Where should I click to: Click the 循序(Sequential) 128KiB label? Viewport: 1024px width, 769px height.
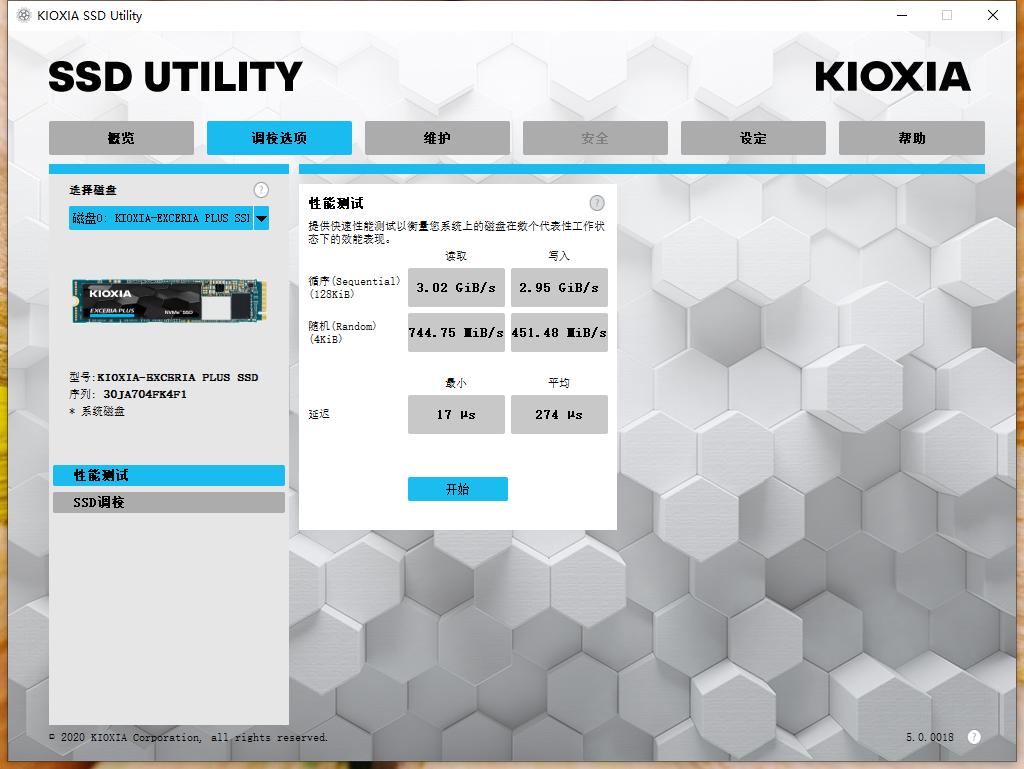pyautogui.click(x=354, y=287)
